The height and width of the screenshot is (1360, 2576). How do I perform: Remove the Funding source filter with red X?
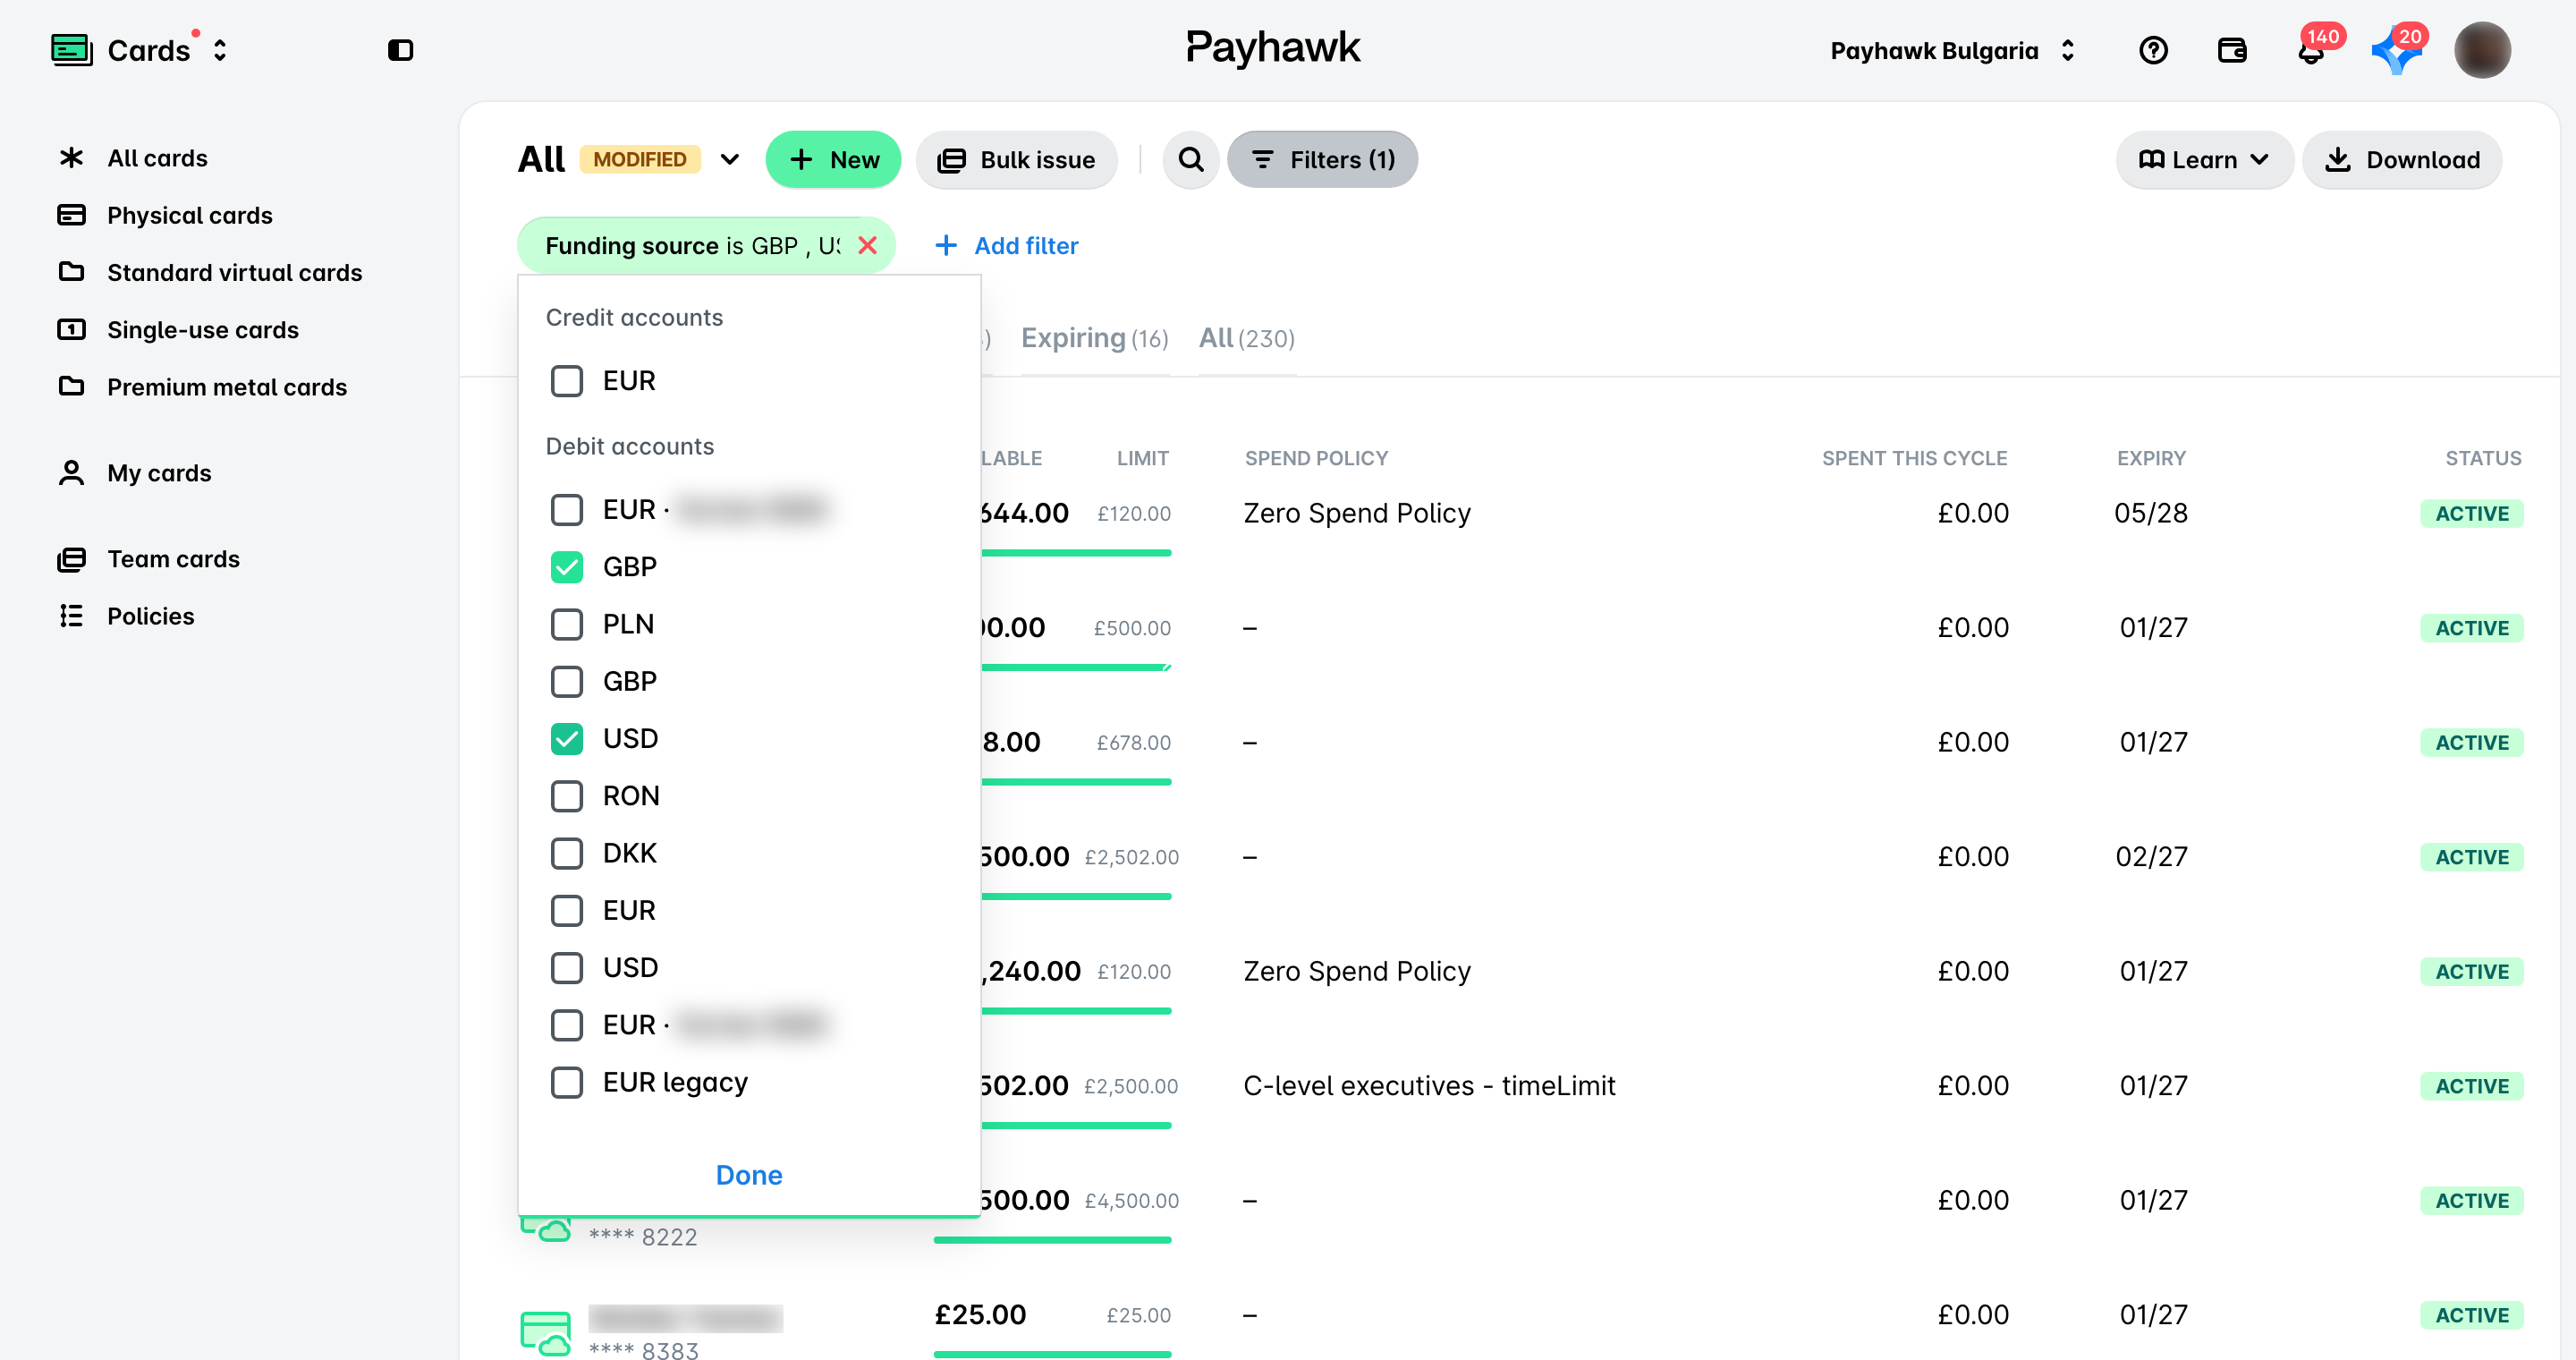click(867, 245)
